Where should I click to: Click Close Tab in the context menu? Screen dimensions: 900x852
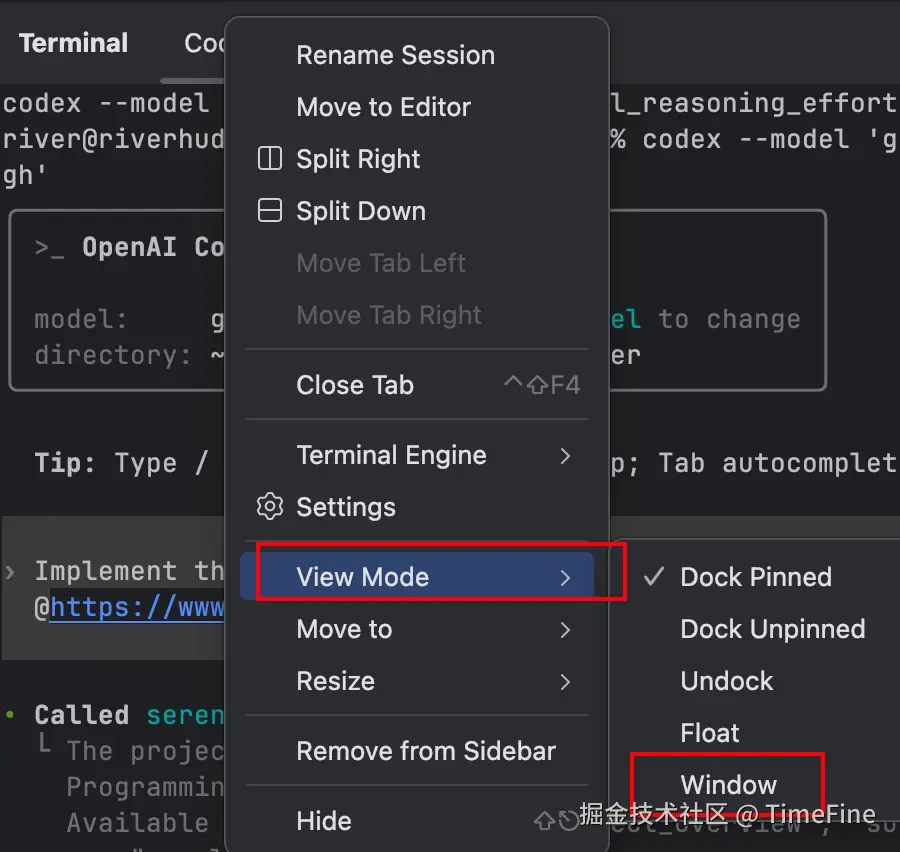coord(355,385)
